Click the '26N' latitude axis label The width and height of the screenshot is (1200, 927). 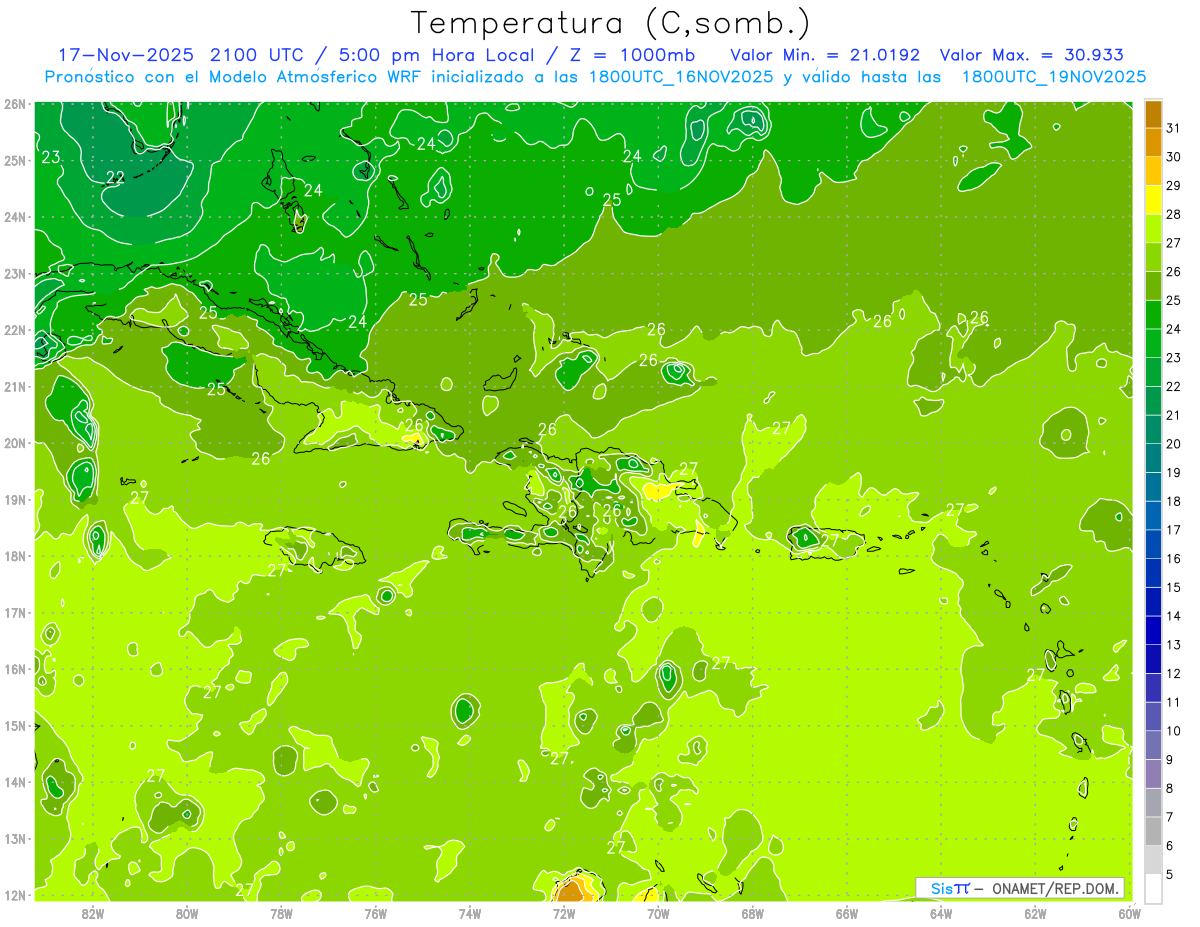coord(15,103)
